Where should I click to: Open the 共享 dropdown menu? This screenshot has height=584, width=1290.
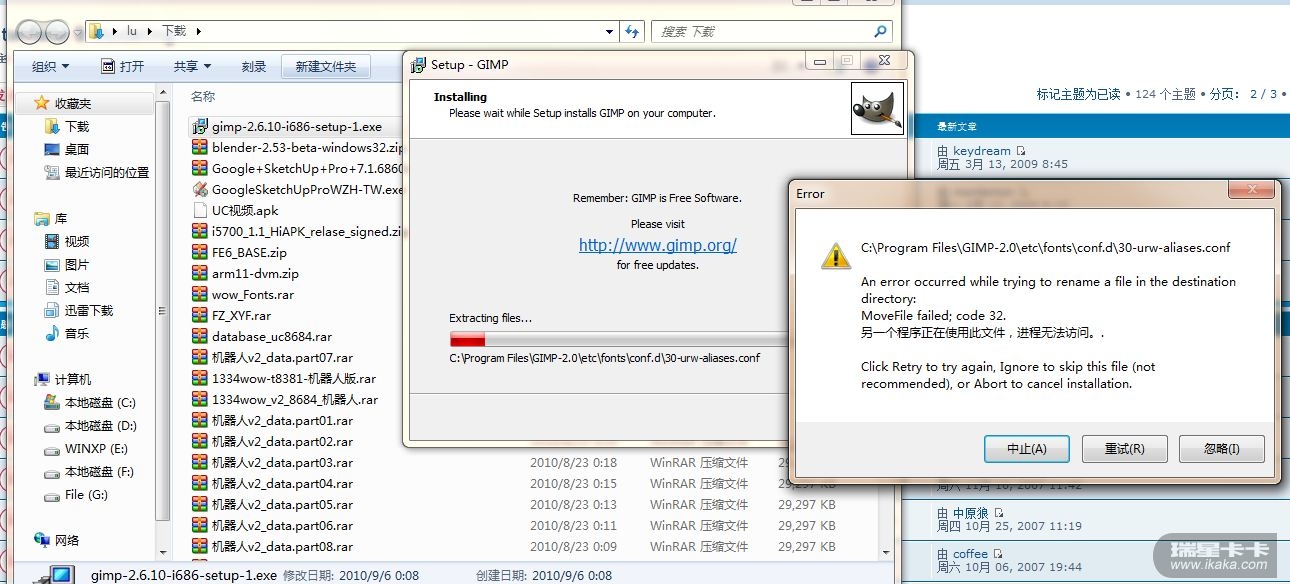192,67
